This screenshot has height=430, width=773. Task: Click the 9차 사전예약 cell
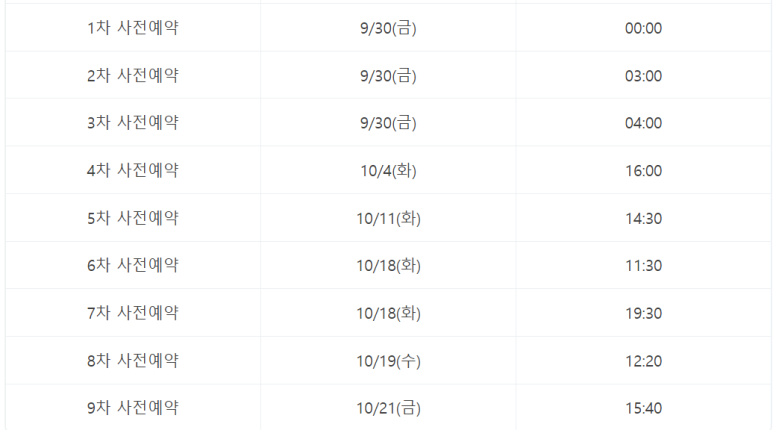click(x=133, y=407)
